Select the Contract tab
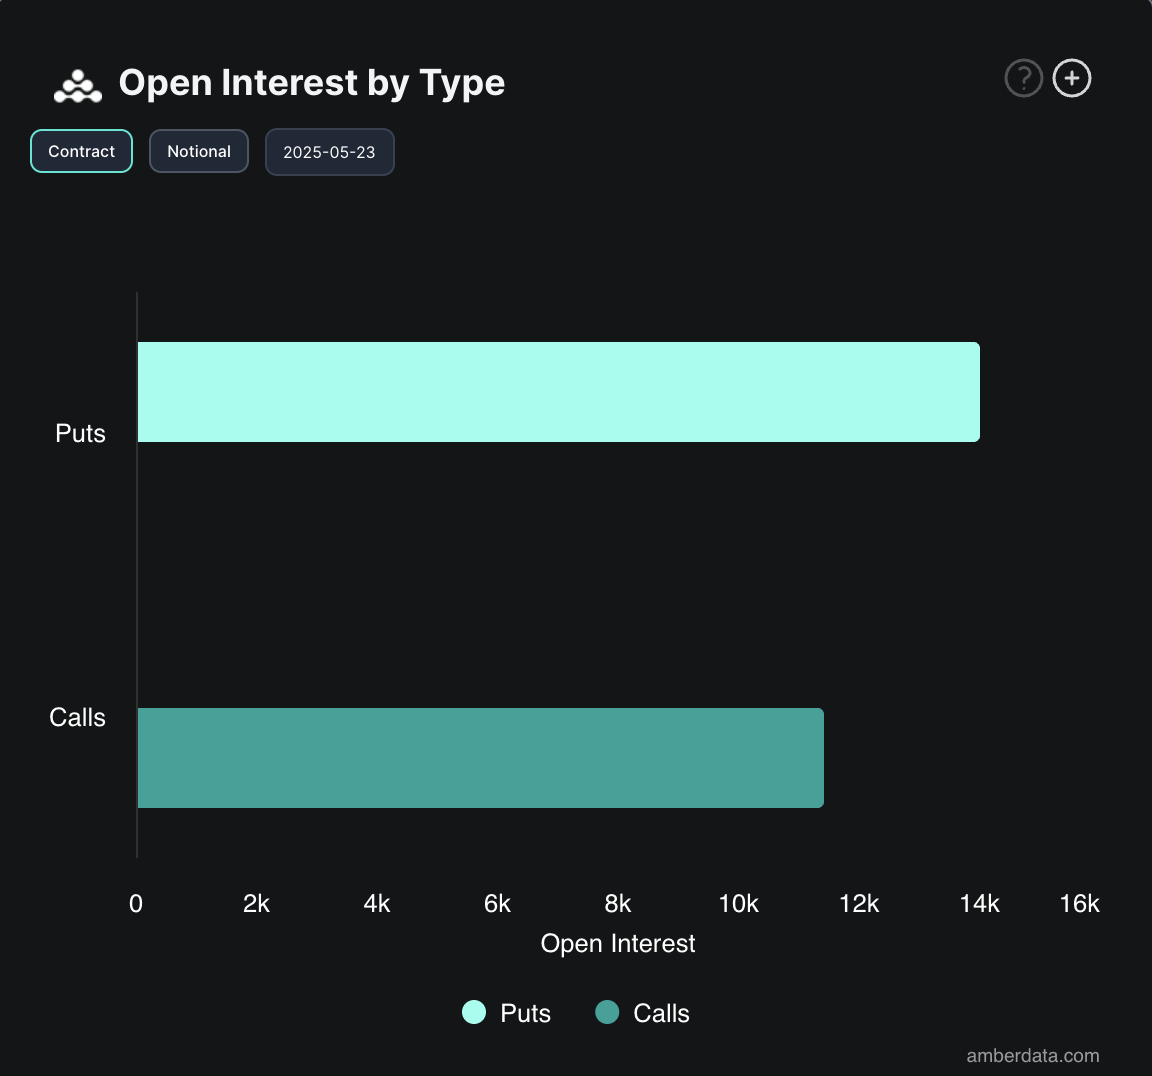Image resolution: width=1152 pixels, height=1076 pixels. 81,151
